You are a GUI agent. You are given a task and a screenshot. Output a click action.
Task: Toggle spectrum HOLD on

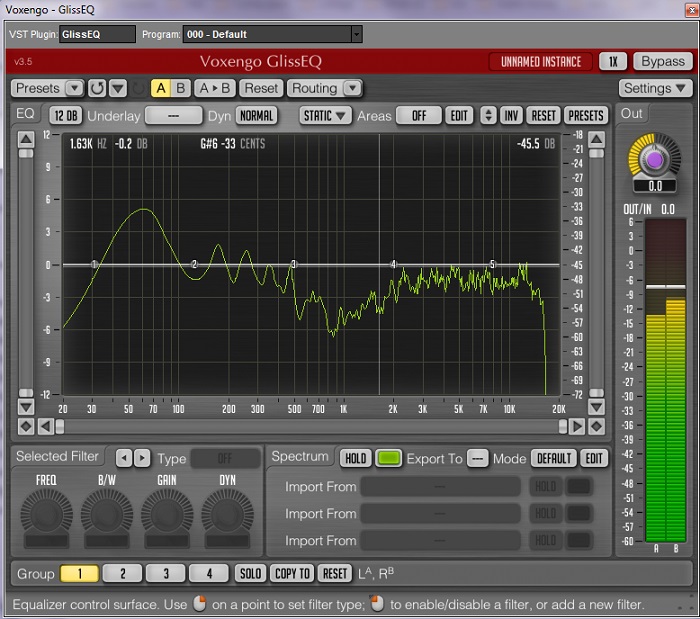pos(355,458)
